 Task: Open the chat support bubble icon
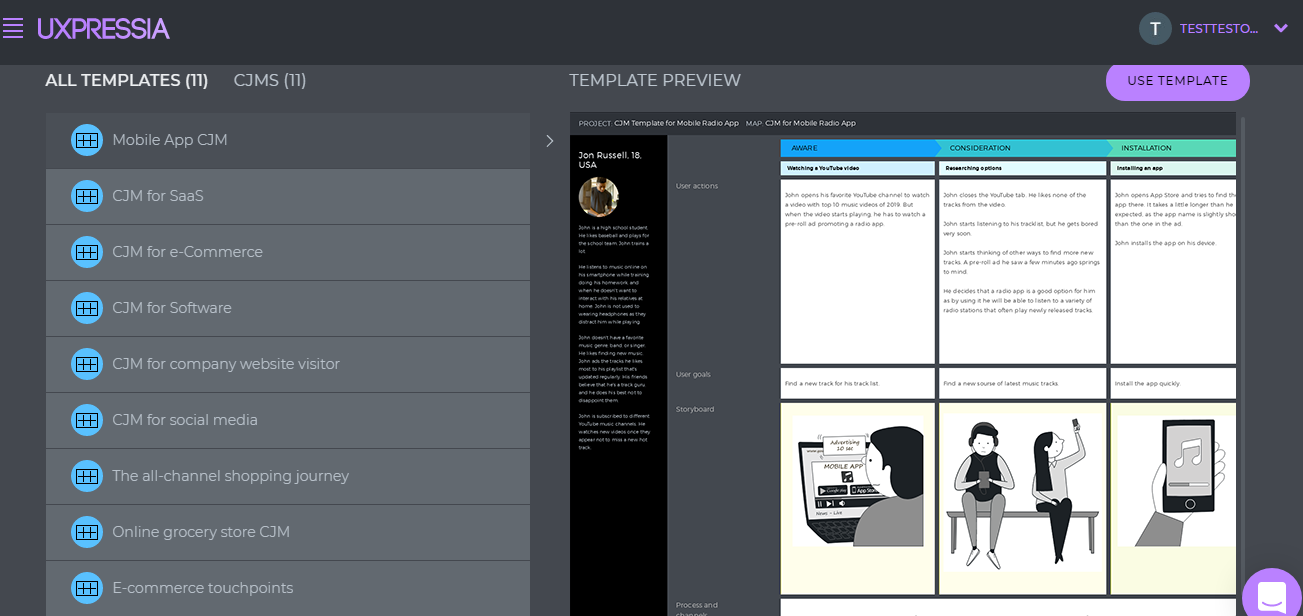pos(1271,596)
